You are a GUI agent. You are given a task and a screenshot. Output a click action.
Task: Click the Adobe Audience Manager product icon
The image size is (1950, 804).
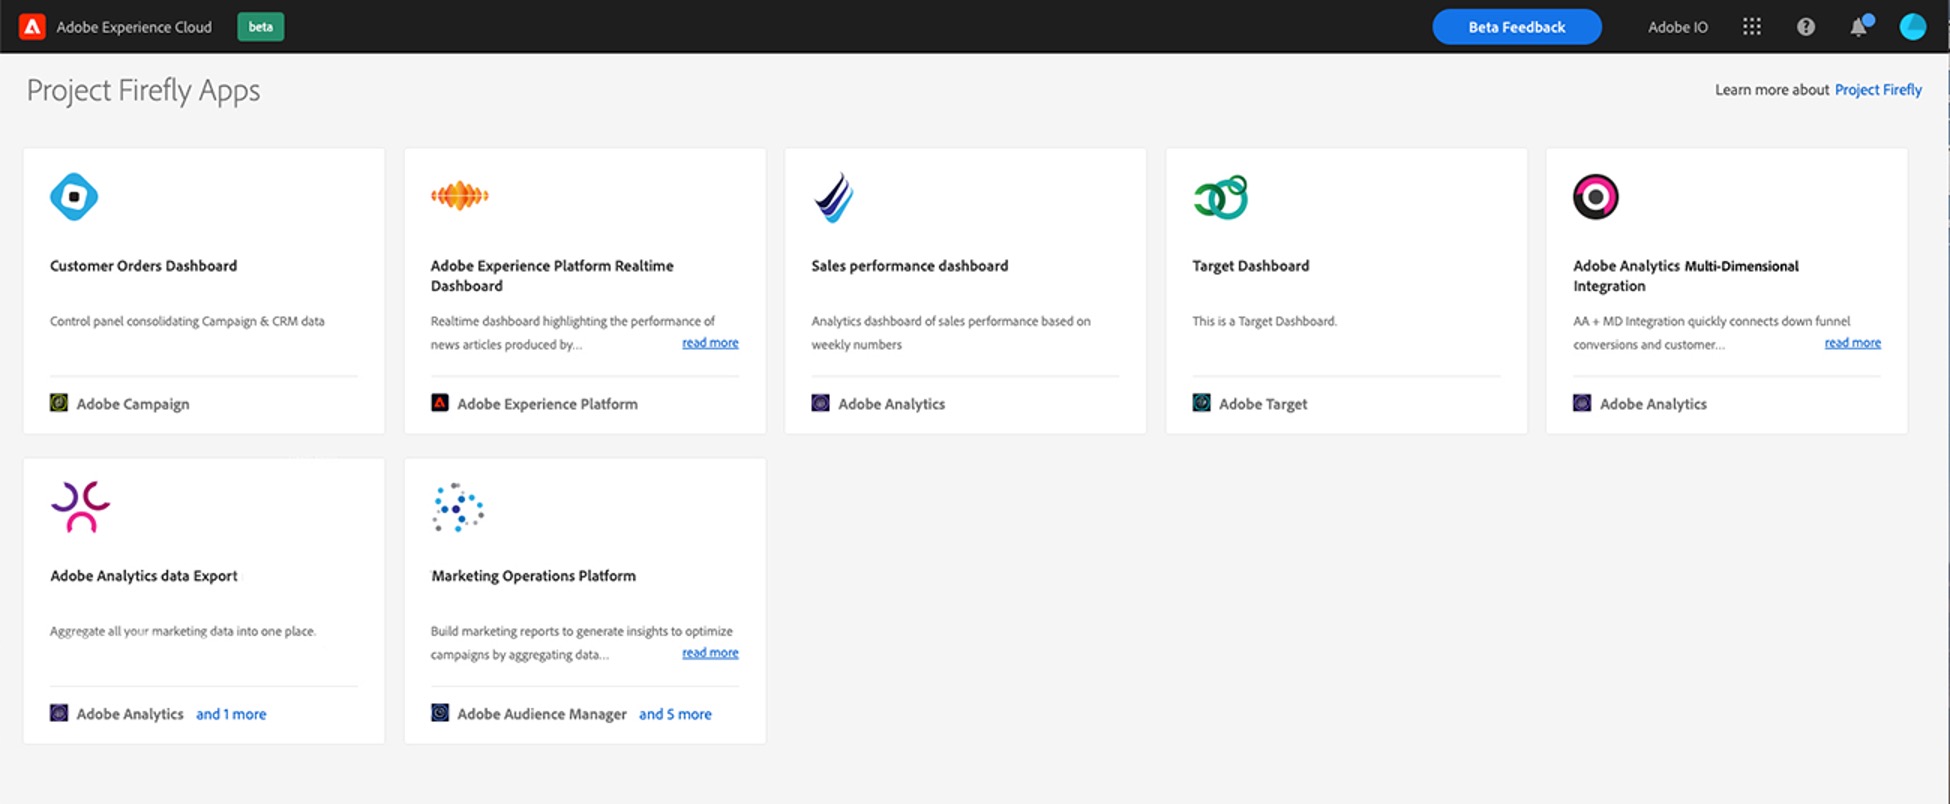click(440, 713)
